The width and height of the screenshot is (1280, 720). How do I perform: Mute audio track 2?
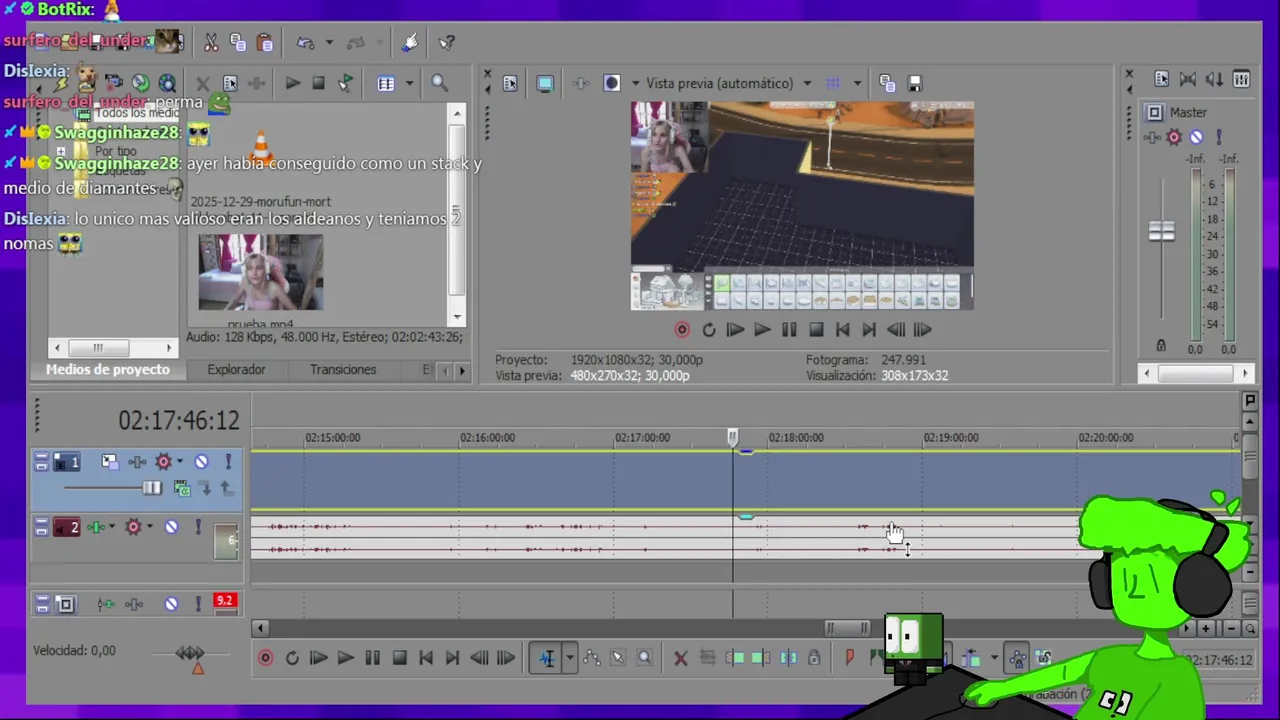pos(171,527)
